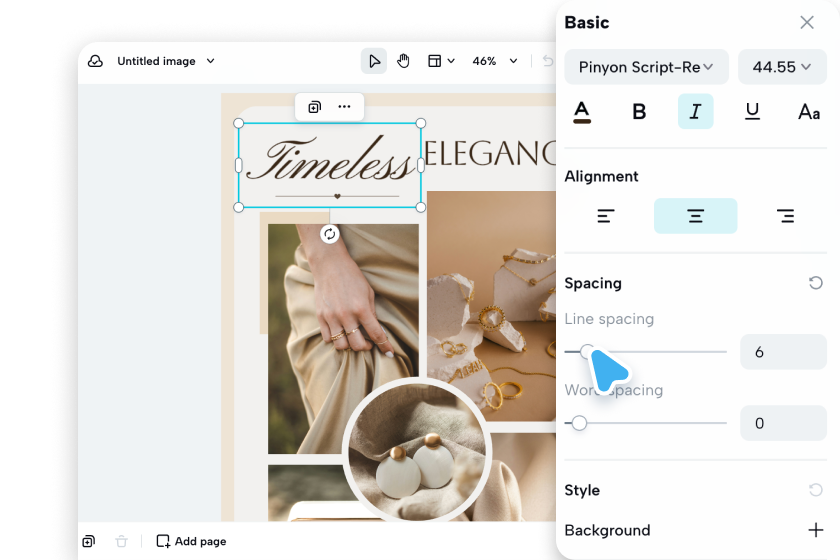Toggle bold formatting

coord(639,111)
